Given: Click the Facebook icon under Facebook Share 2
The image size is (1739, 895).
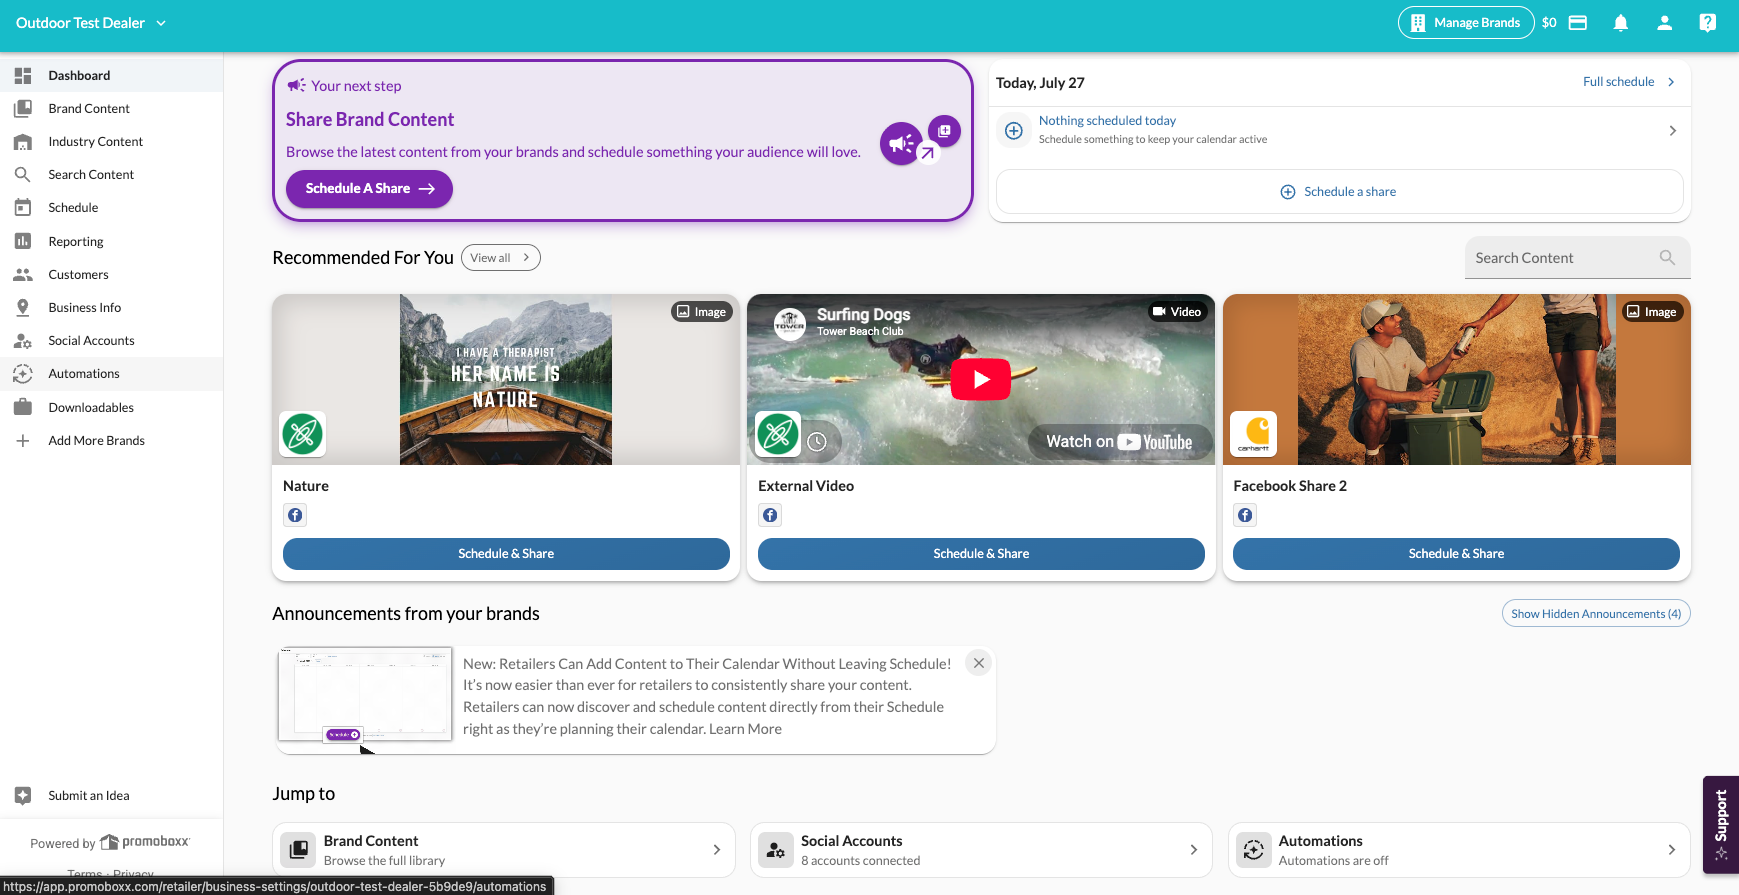Looking at the screenshot, I should 1245,515.
